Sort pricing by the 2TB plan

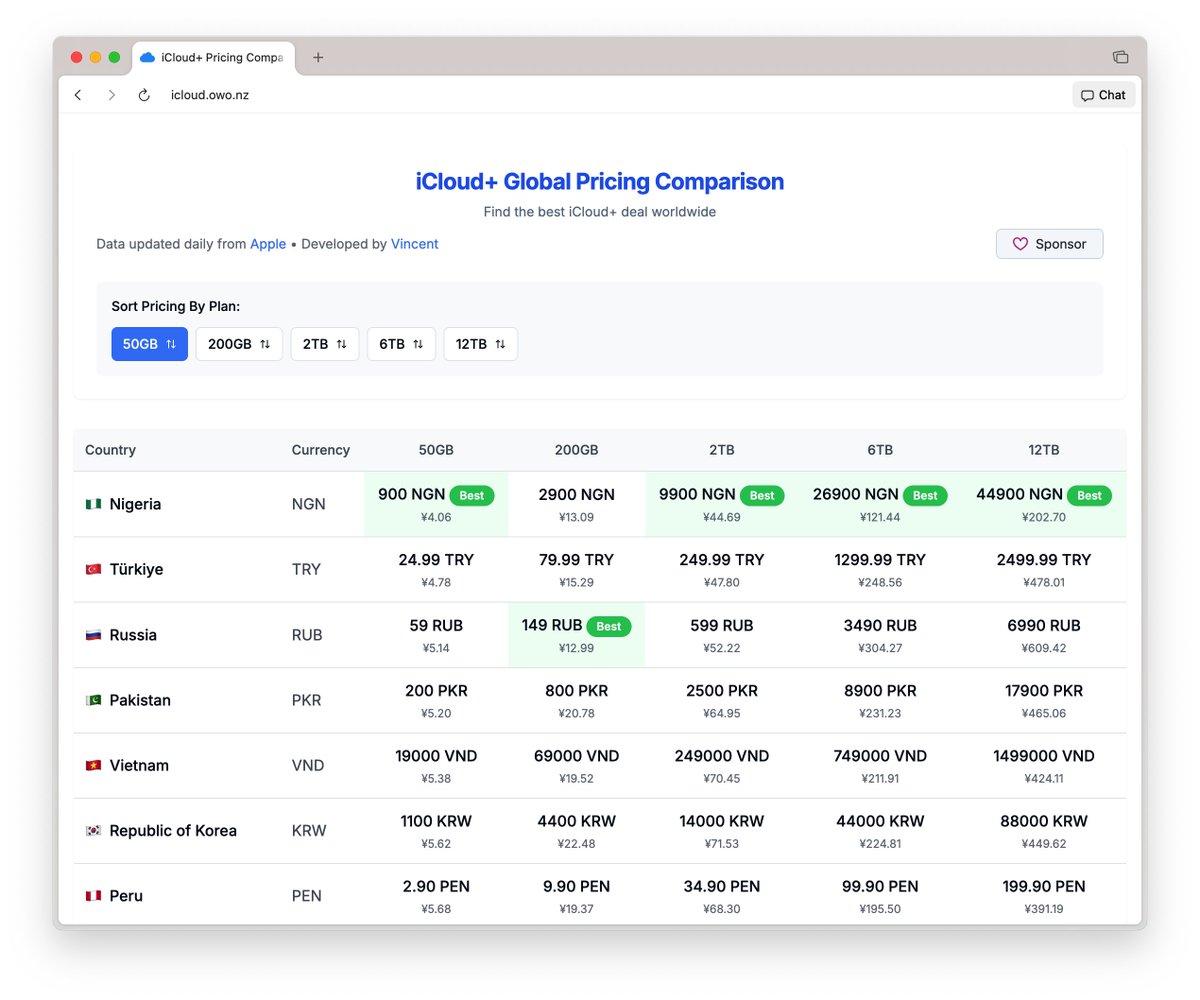325,344
